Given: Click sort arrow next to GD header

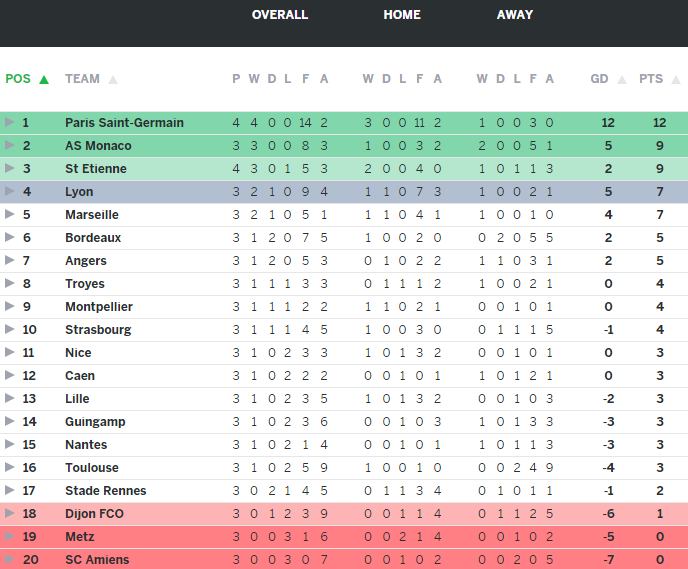Looking at the screenshot, I should (x=622, y=79).
